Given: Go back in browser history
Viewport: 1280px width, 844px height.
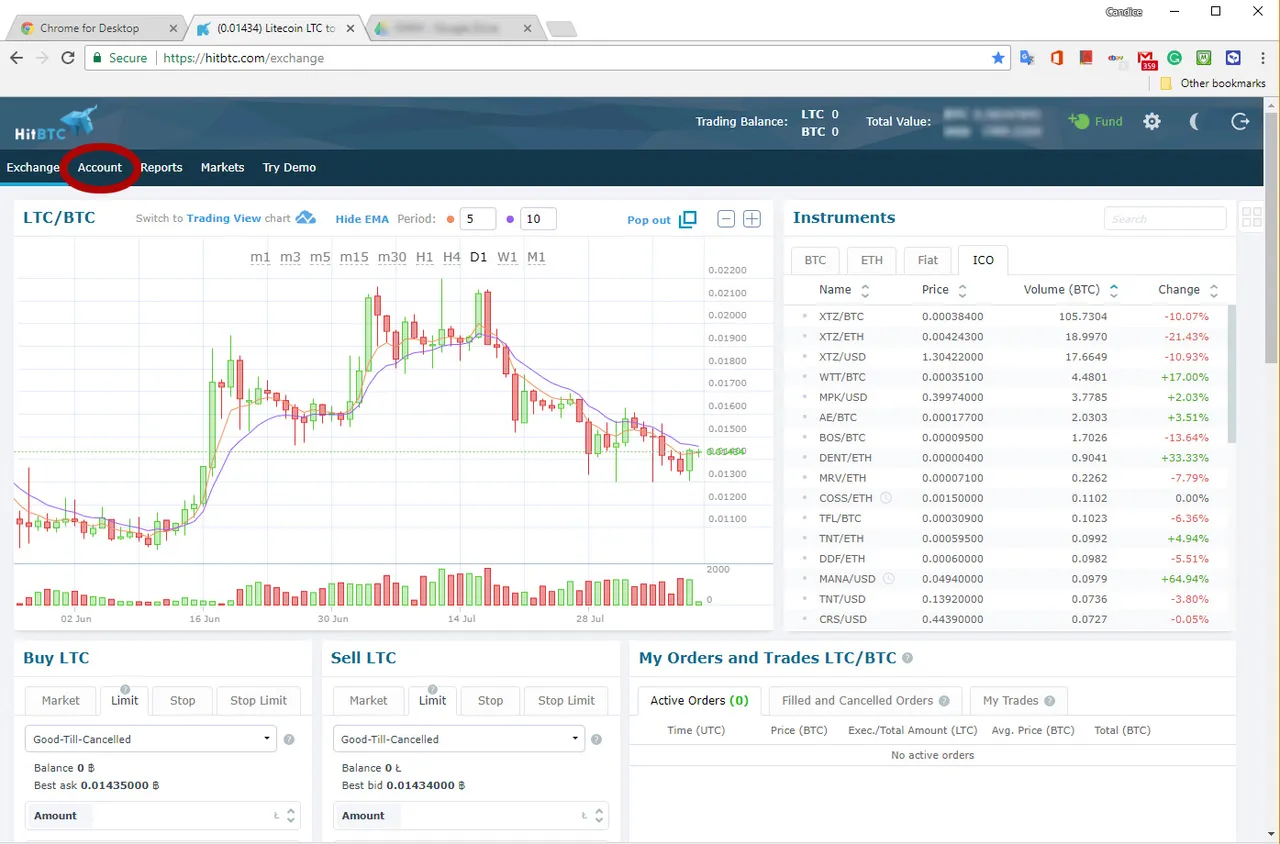Looking at the screenshot, I should [16, 58].
